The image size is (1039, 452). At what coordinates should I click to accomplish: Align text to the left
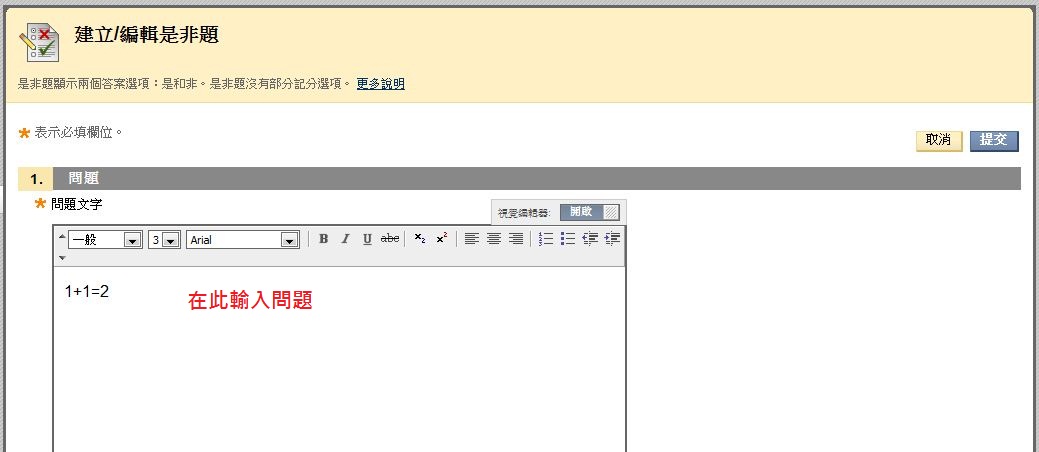click(x=472, y=239)
